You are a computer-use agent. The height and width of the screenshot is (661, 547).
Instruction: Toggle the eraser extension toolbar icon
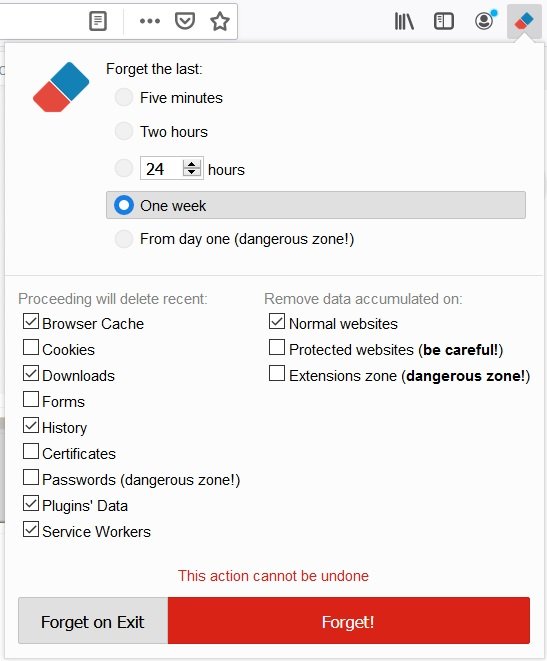click(x=524, y=21)
